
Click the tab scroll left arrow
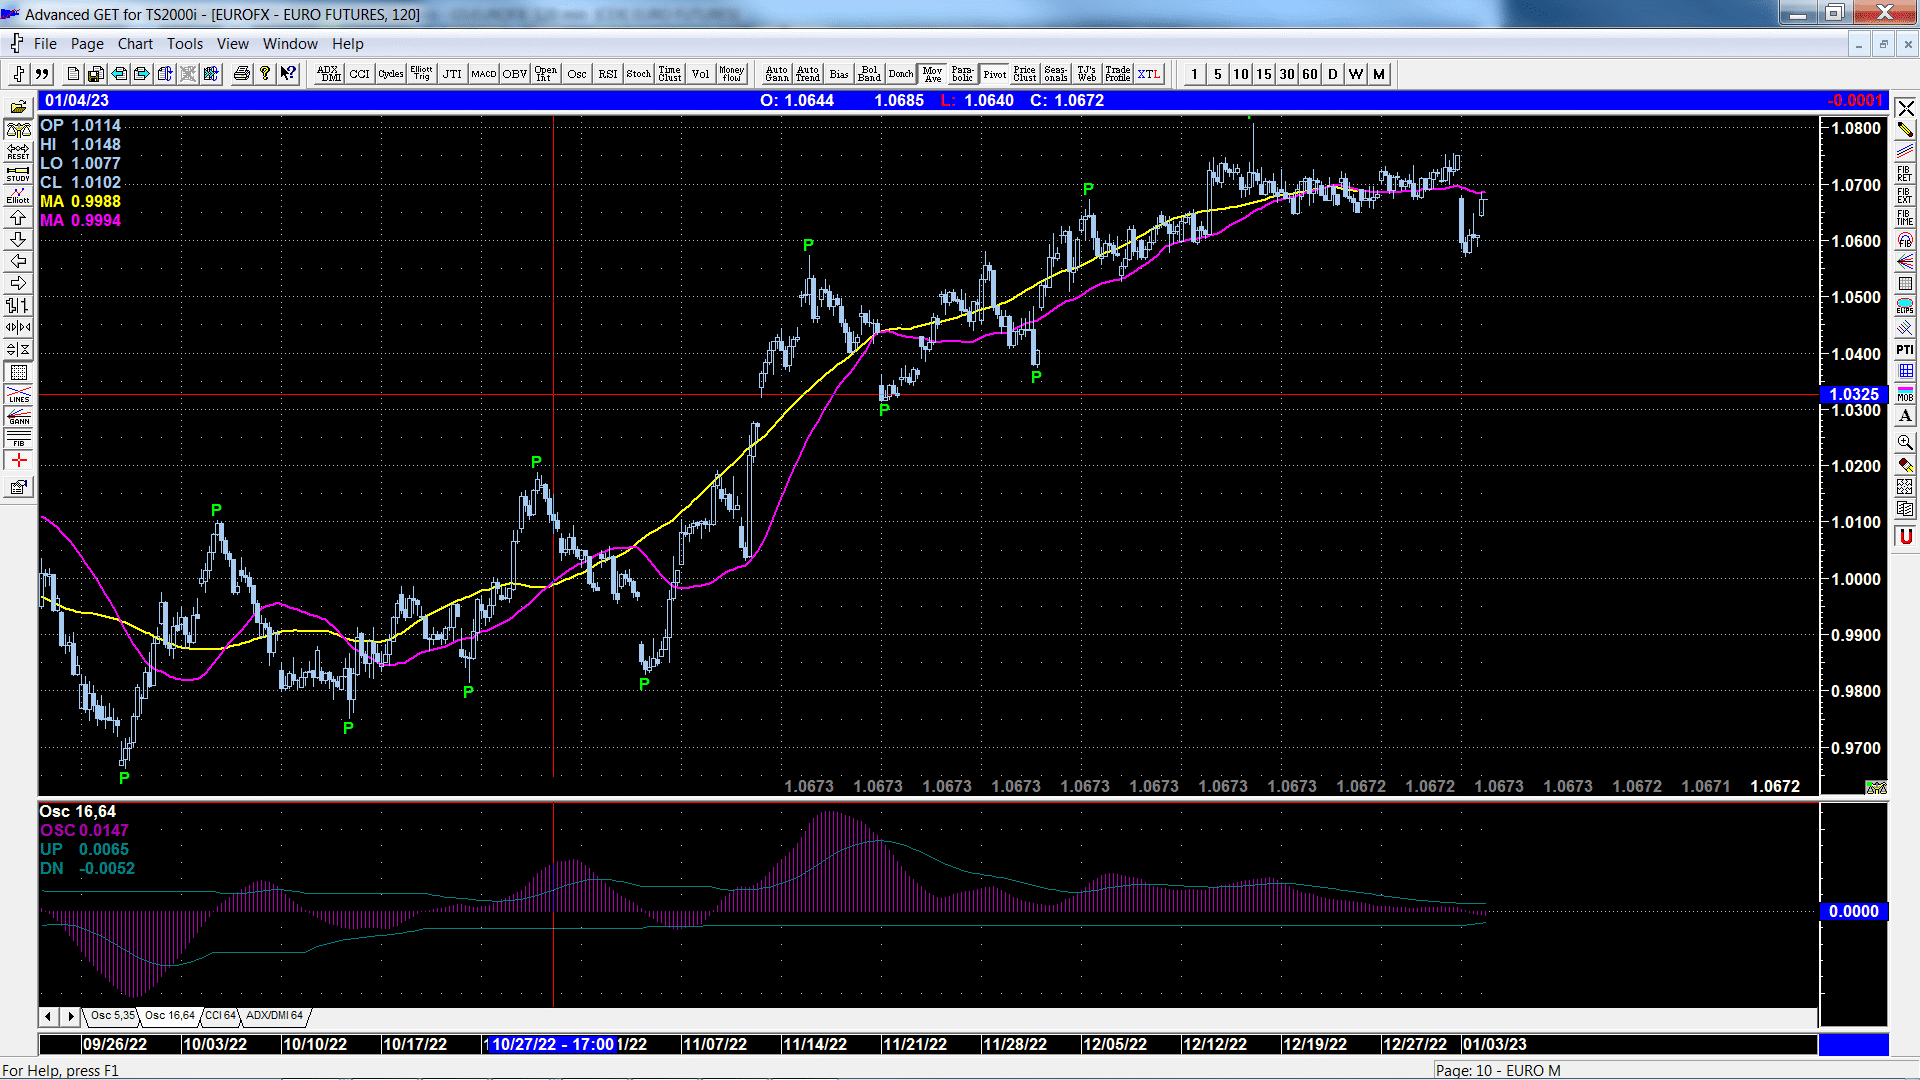tap(48, 1017)
